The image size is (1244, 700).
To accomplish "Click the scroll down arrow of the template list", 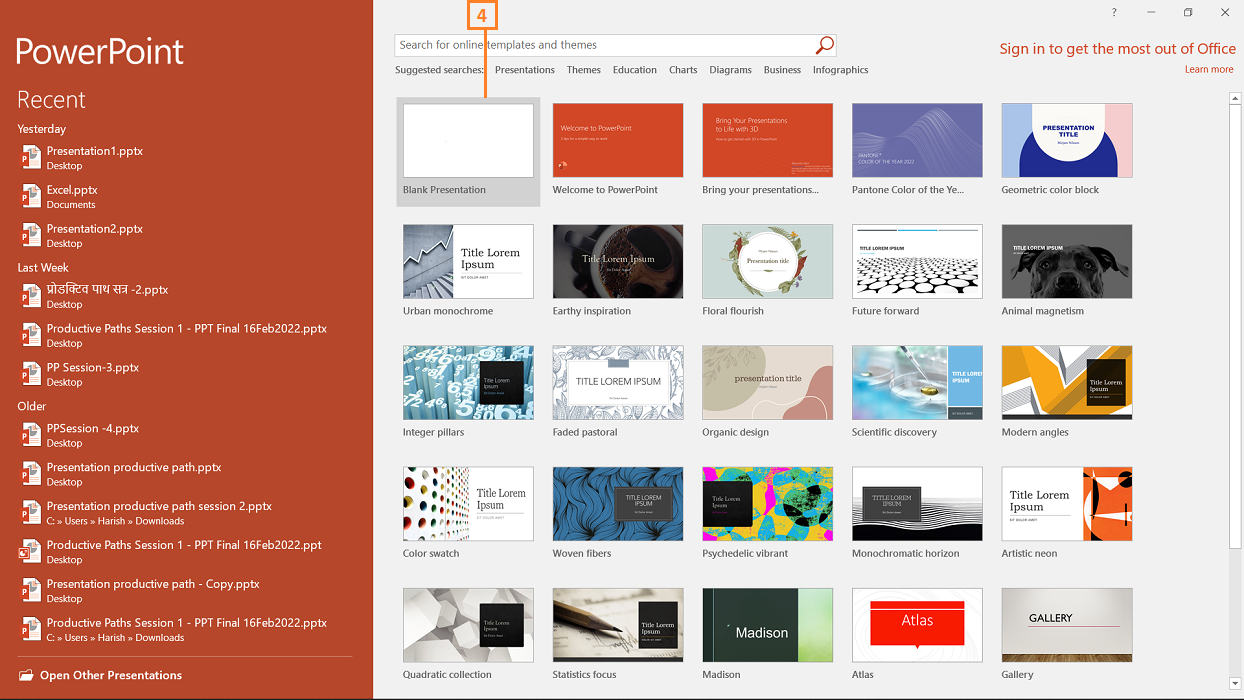I will click(1235, 684).
